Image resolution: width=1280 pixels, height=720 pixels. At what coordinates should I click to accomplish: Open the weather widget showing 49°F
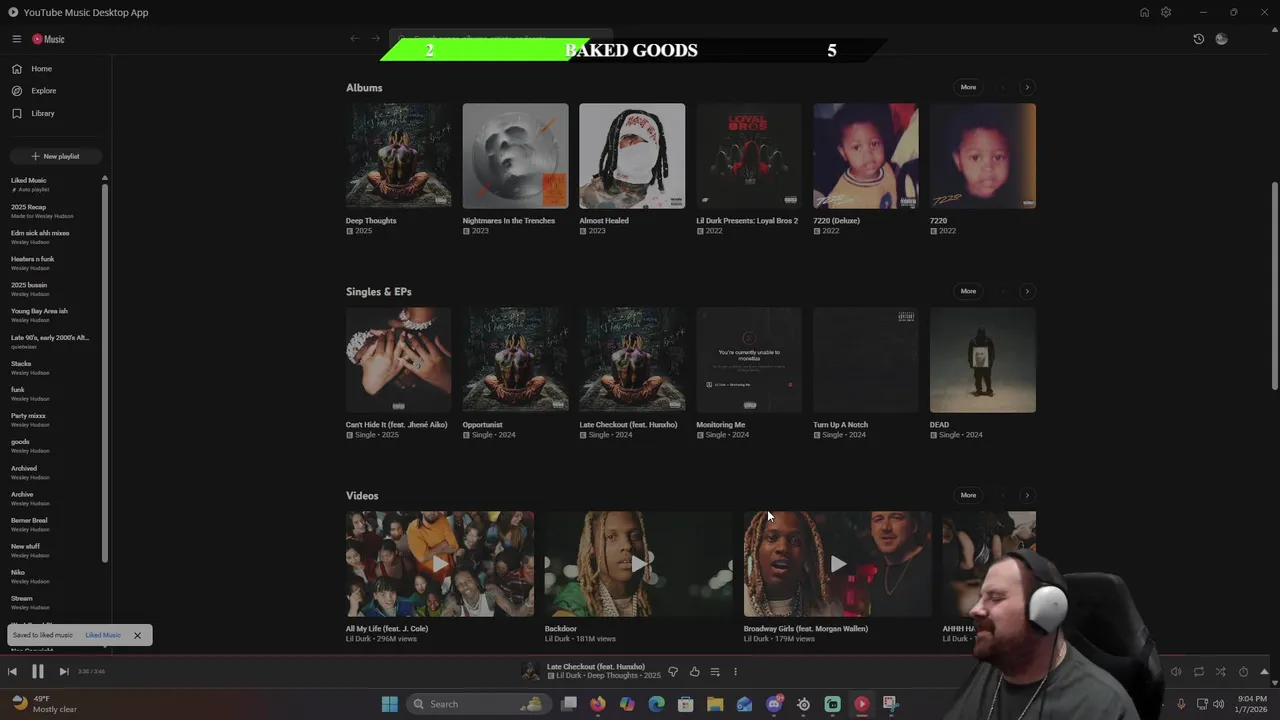(44, 704)
